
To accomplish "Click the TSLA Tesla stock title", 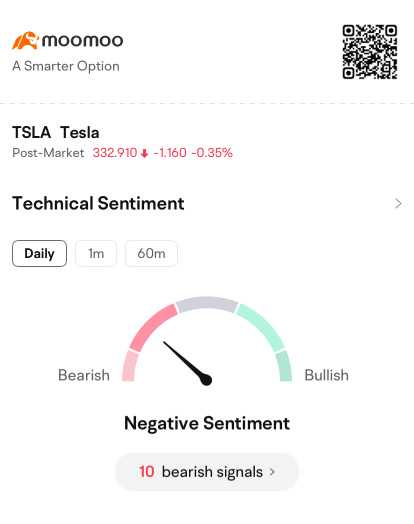I will click(56, 132).
